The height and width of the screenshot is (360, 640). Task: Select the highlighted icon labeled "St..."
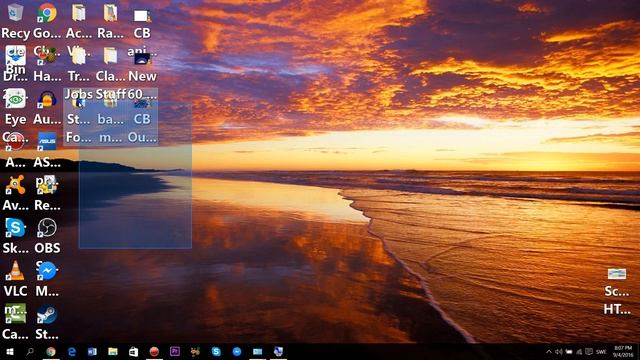(78, 102)
